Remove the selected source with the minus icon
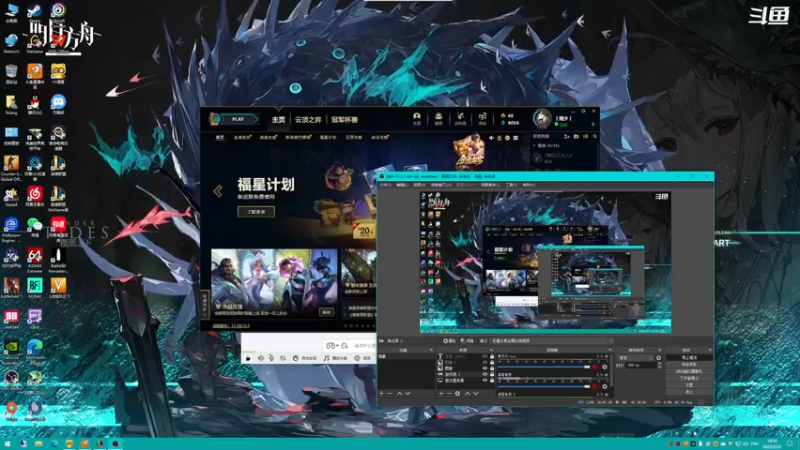This screenshot has width=800, height=450. 449,393
